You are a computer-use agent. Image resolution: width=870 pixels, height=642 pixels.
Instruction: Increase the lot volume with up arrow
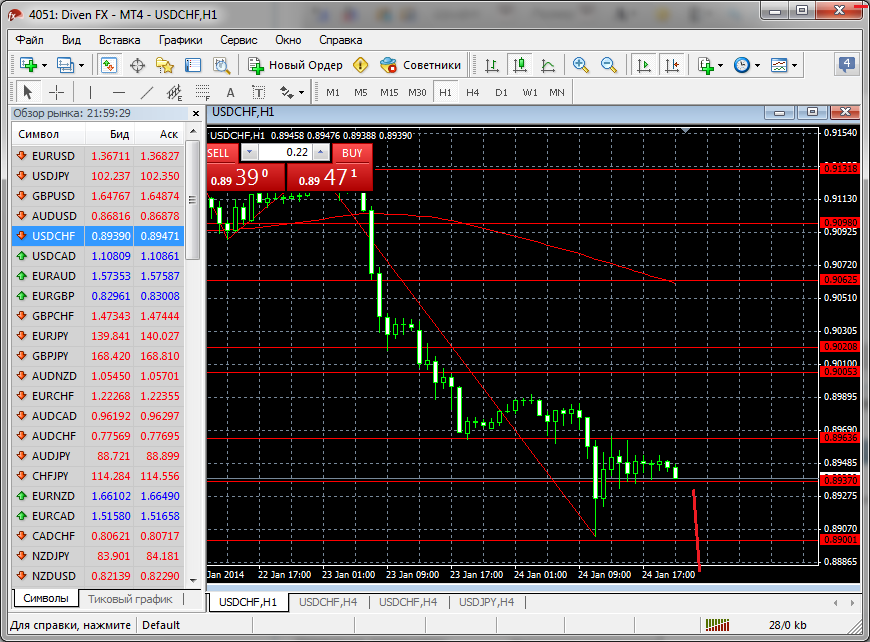tap(321, 152)
